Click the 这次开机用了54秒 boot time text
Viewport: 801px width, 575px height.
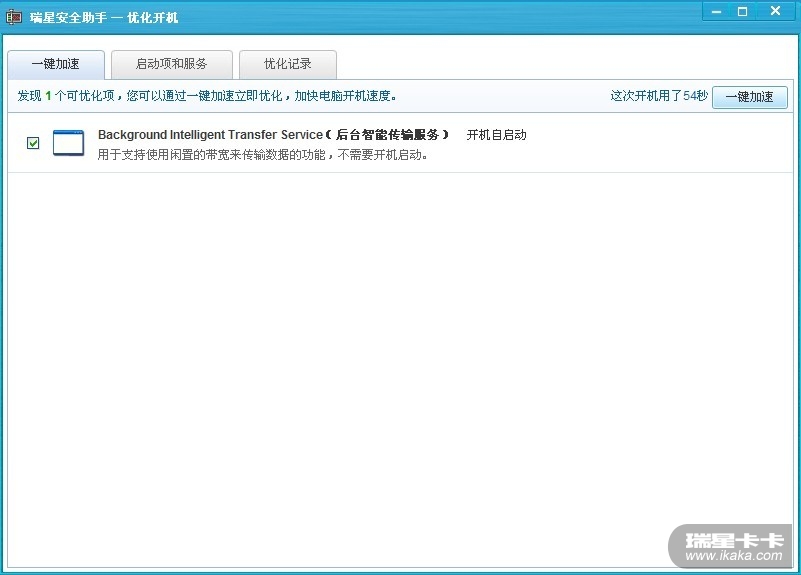659,96
